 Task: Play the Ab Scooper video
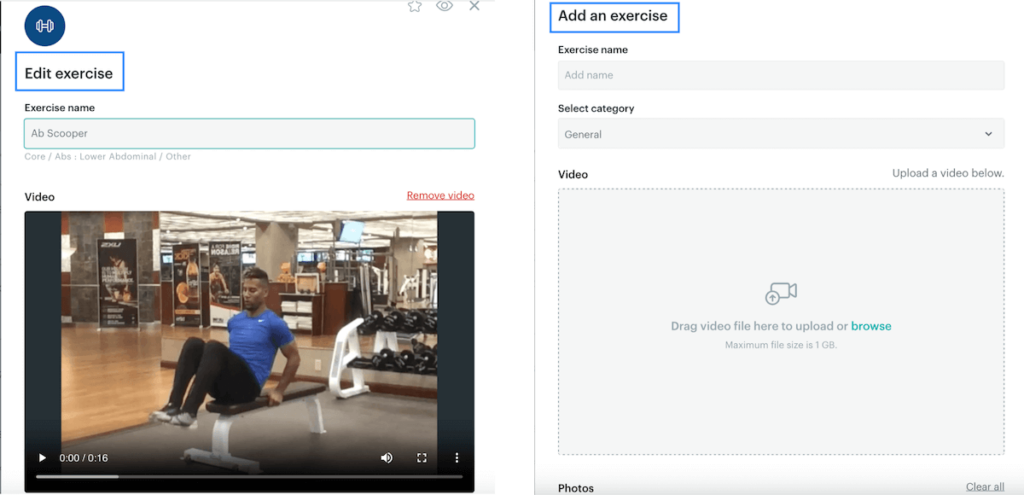pyautogui.click(x=42, y=458)
